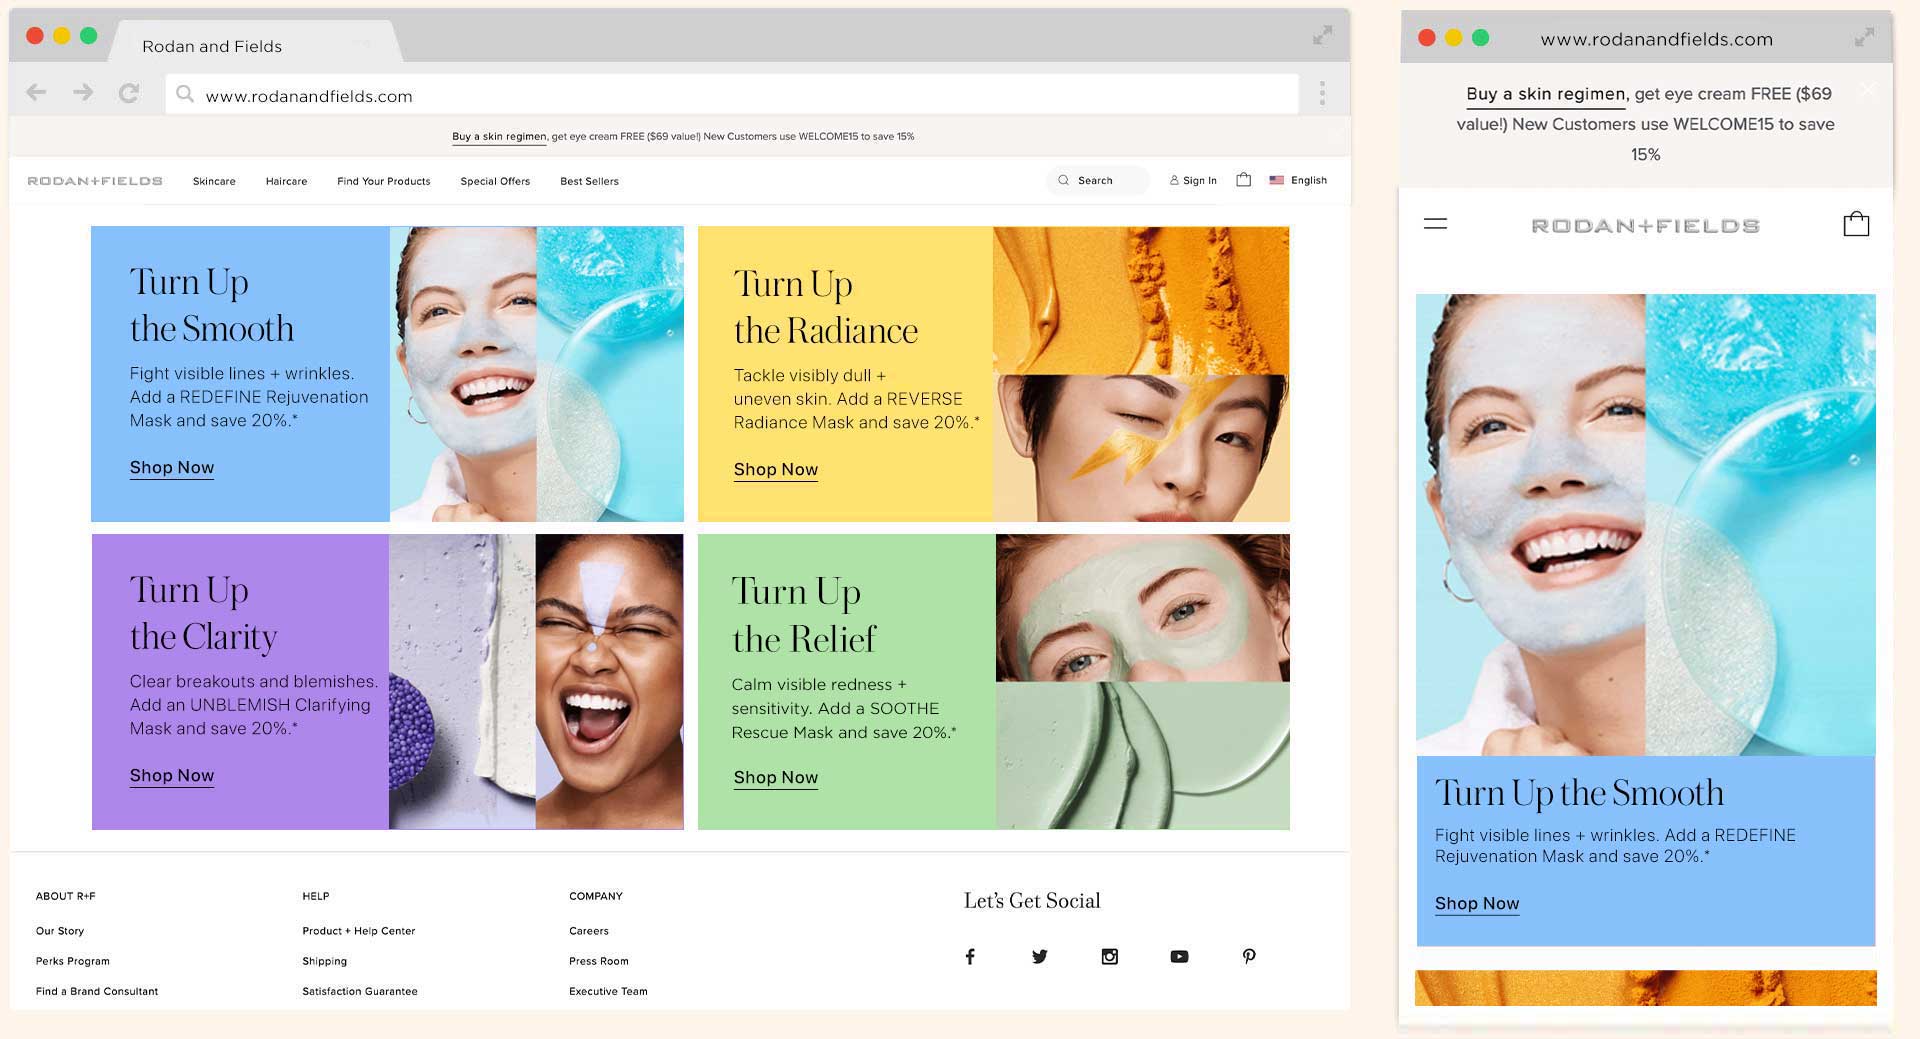Viewport: 1920px width, 1039px height.
Task: Click the Rodan+Fields logo in desktop header
Action: 95,181
